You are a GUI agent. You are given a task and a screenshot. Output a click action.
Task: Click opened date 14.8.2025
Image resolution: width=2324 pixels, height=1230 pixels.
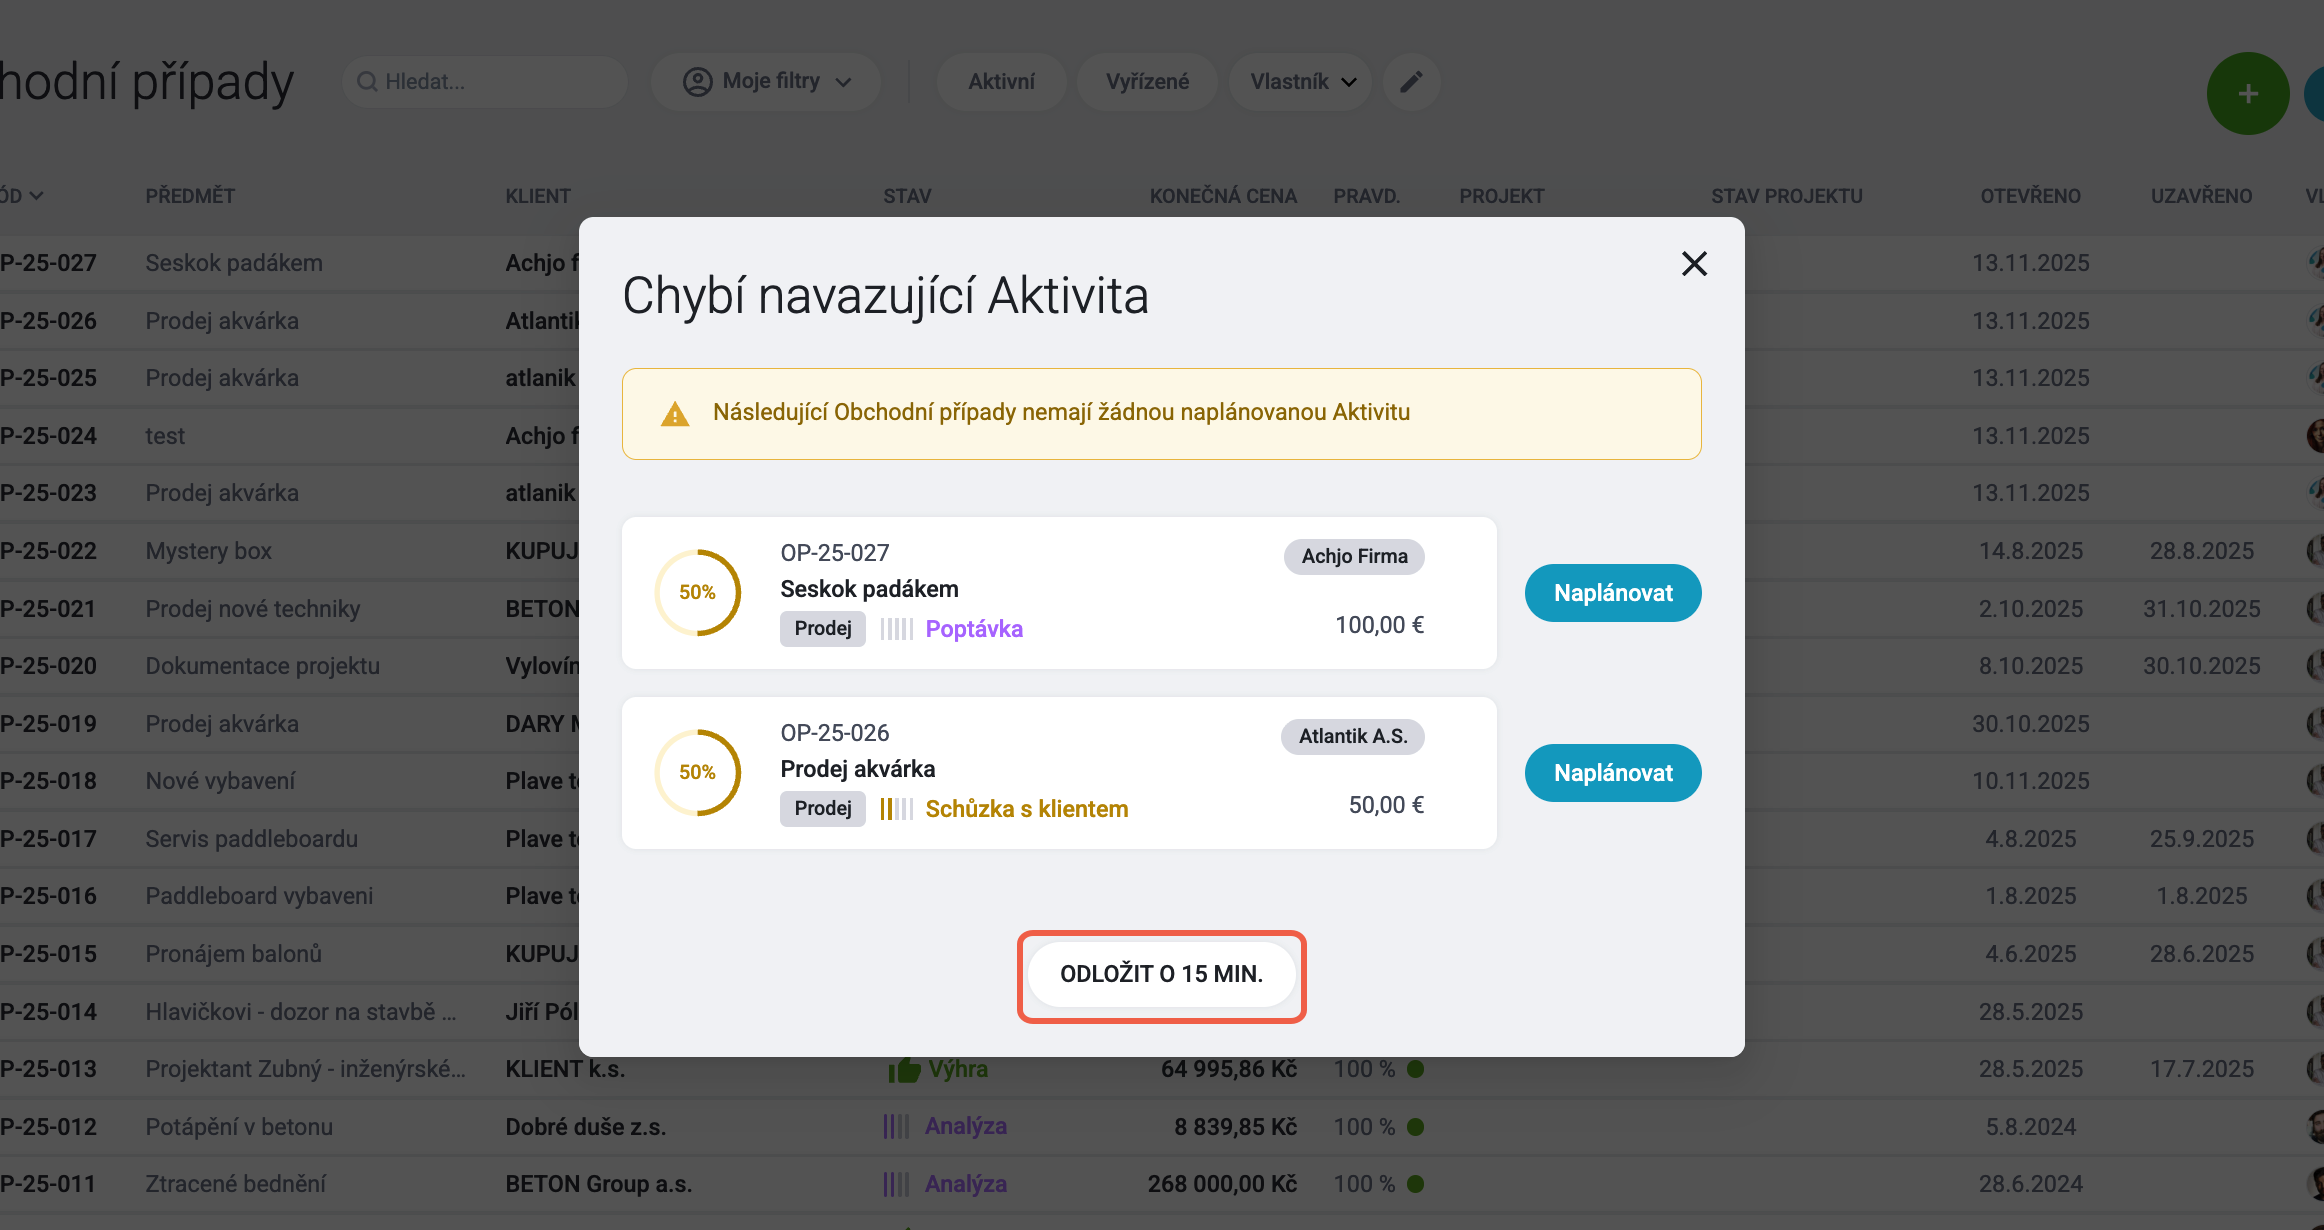[2030, 551]
